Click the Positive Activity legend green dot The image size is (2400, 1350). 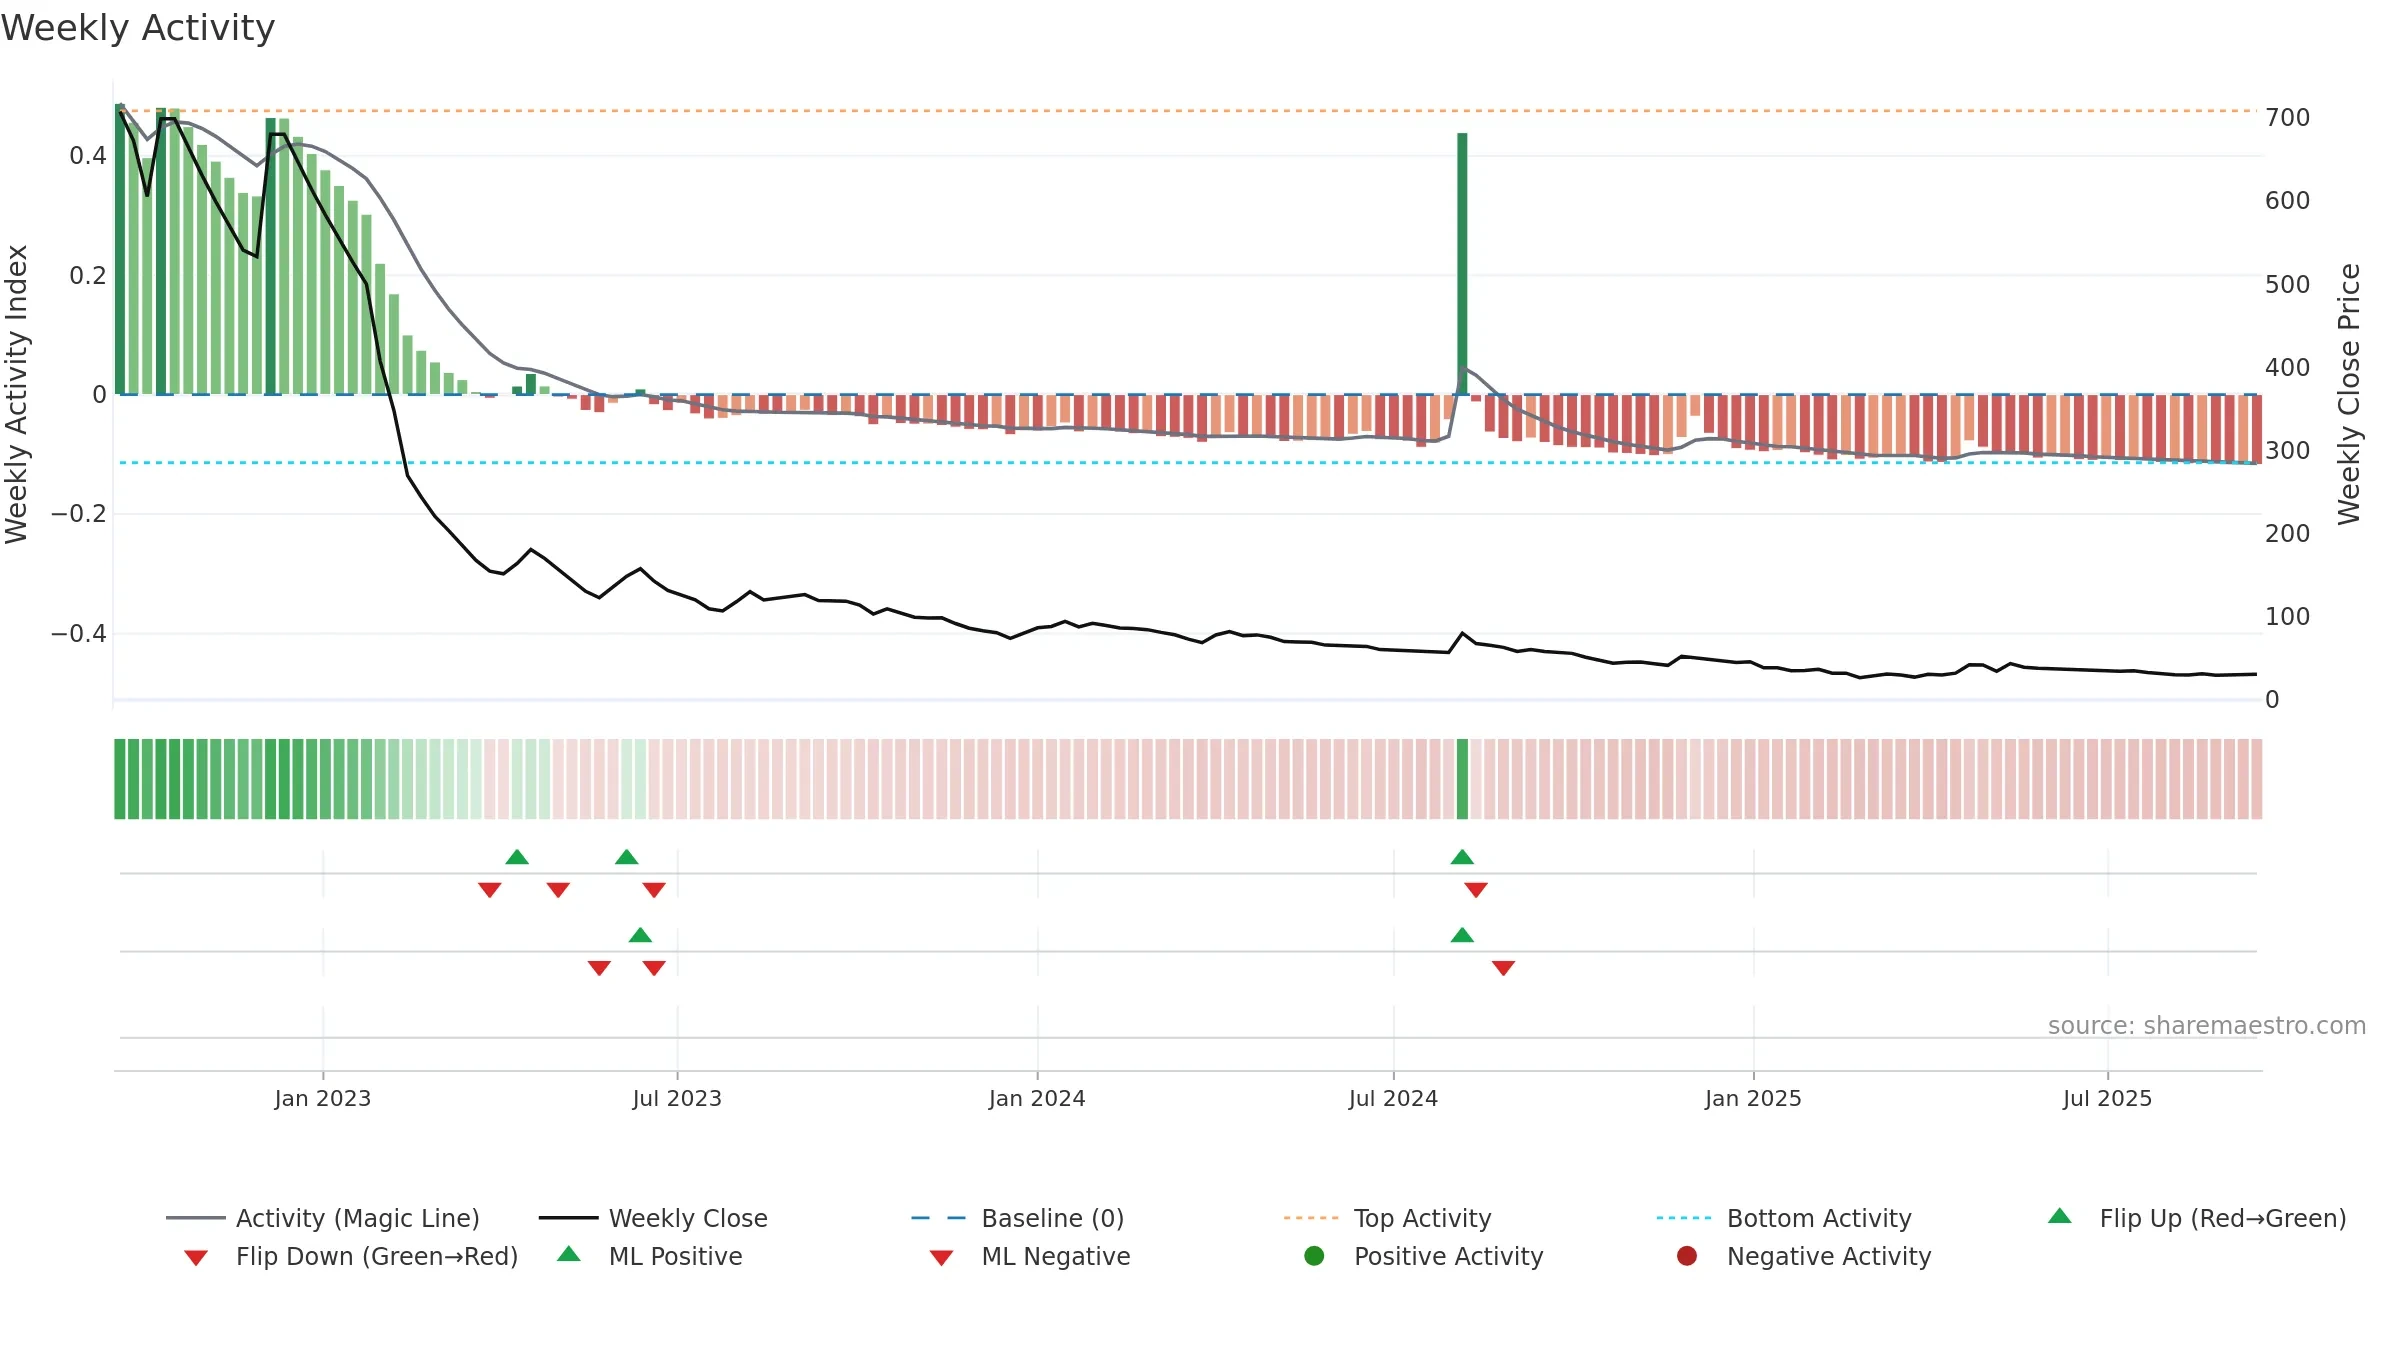coord(1315,1256)
